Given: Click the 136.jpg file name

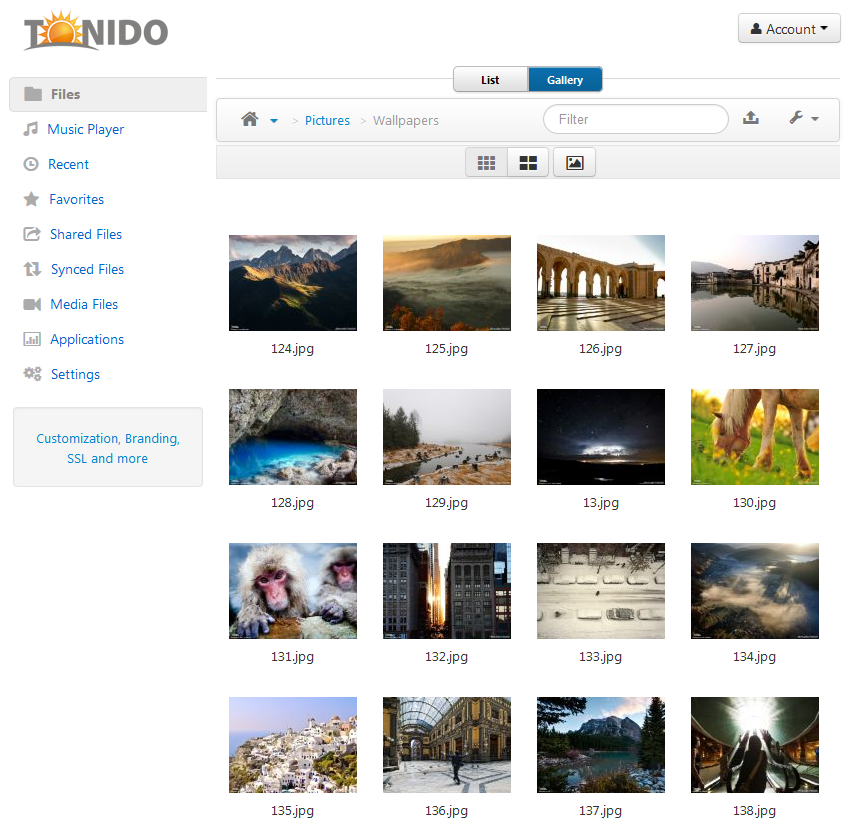Looking at the screenshot, I should (x=446, y=811).
